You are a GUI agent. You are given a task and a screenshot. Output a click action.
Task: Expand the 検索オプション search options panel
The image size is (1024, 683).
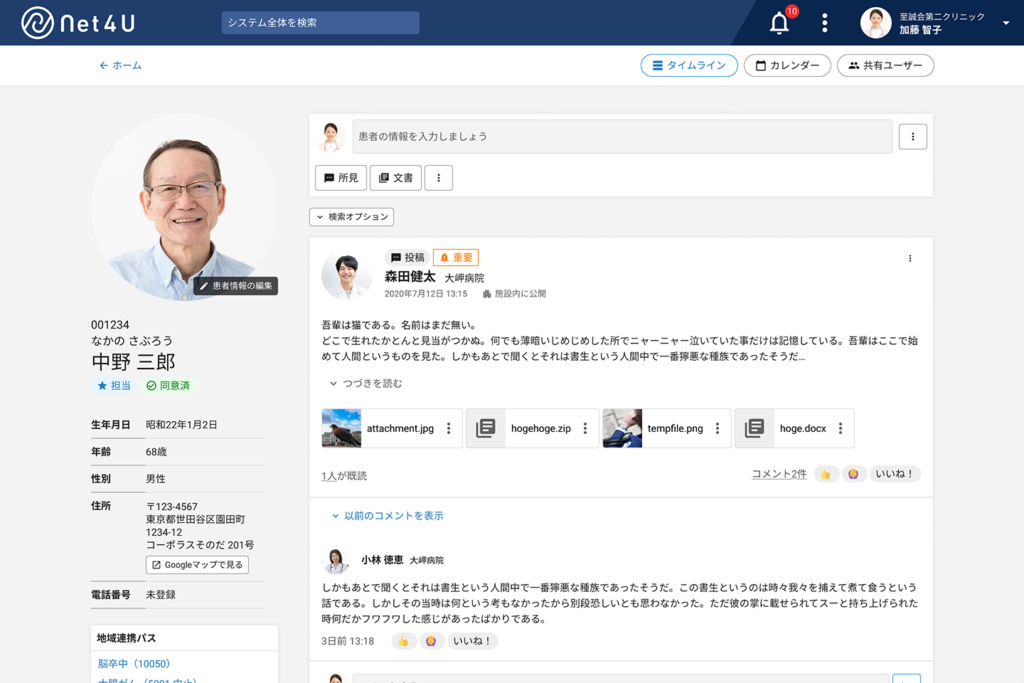[351, 216]
